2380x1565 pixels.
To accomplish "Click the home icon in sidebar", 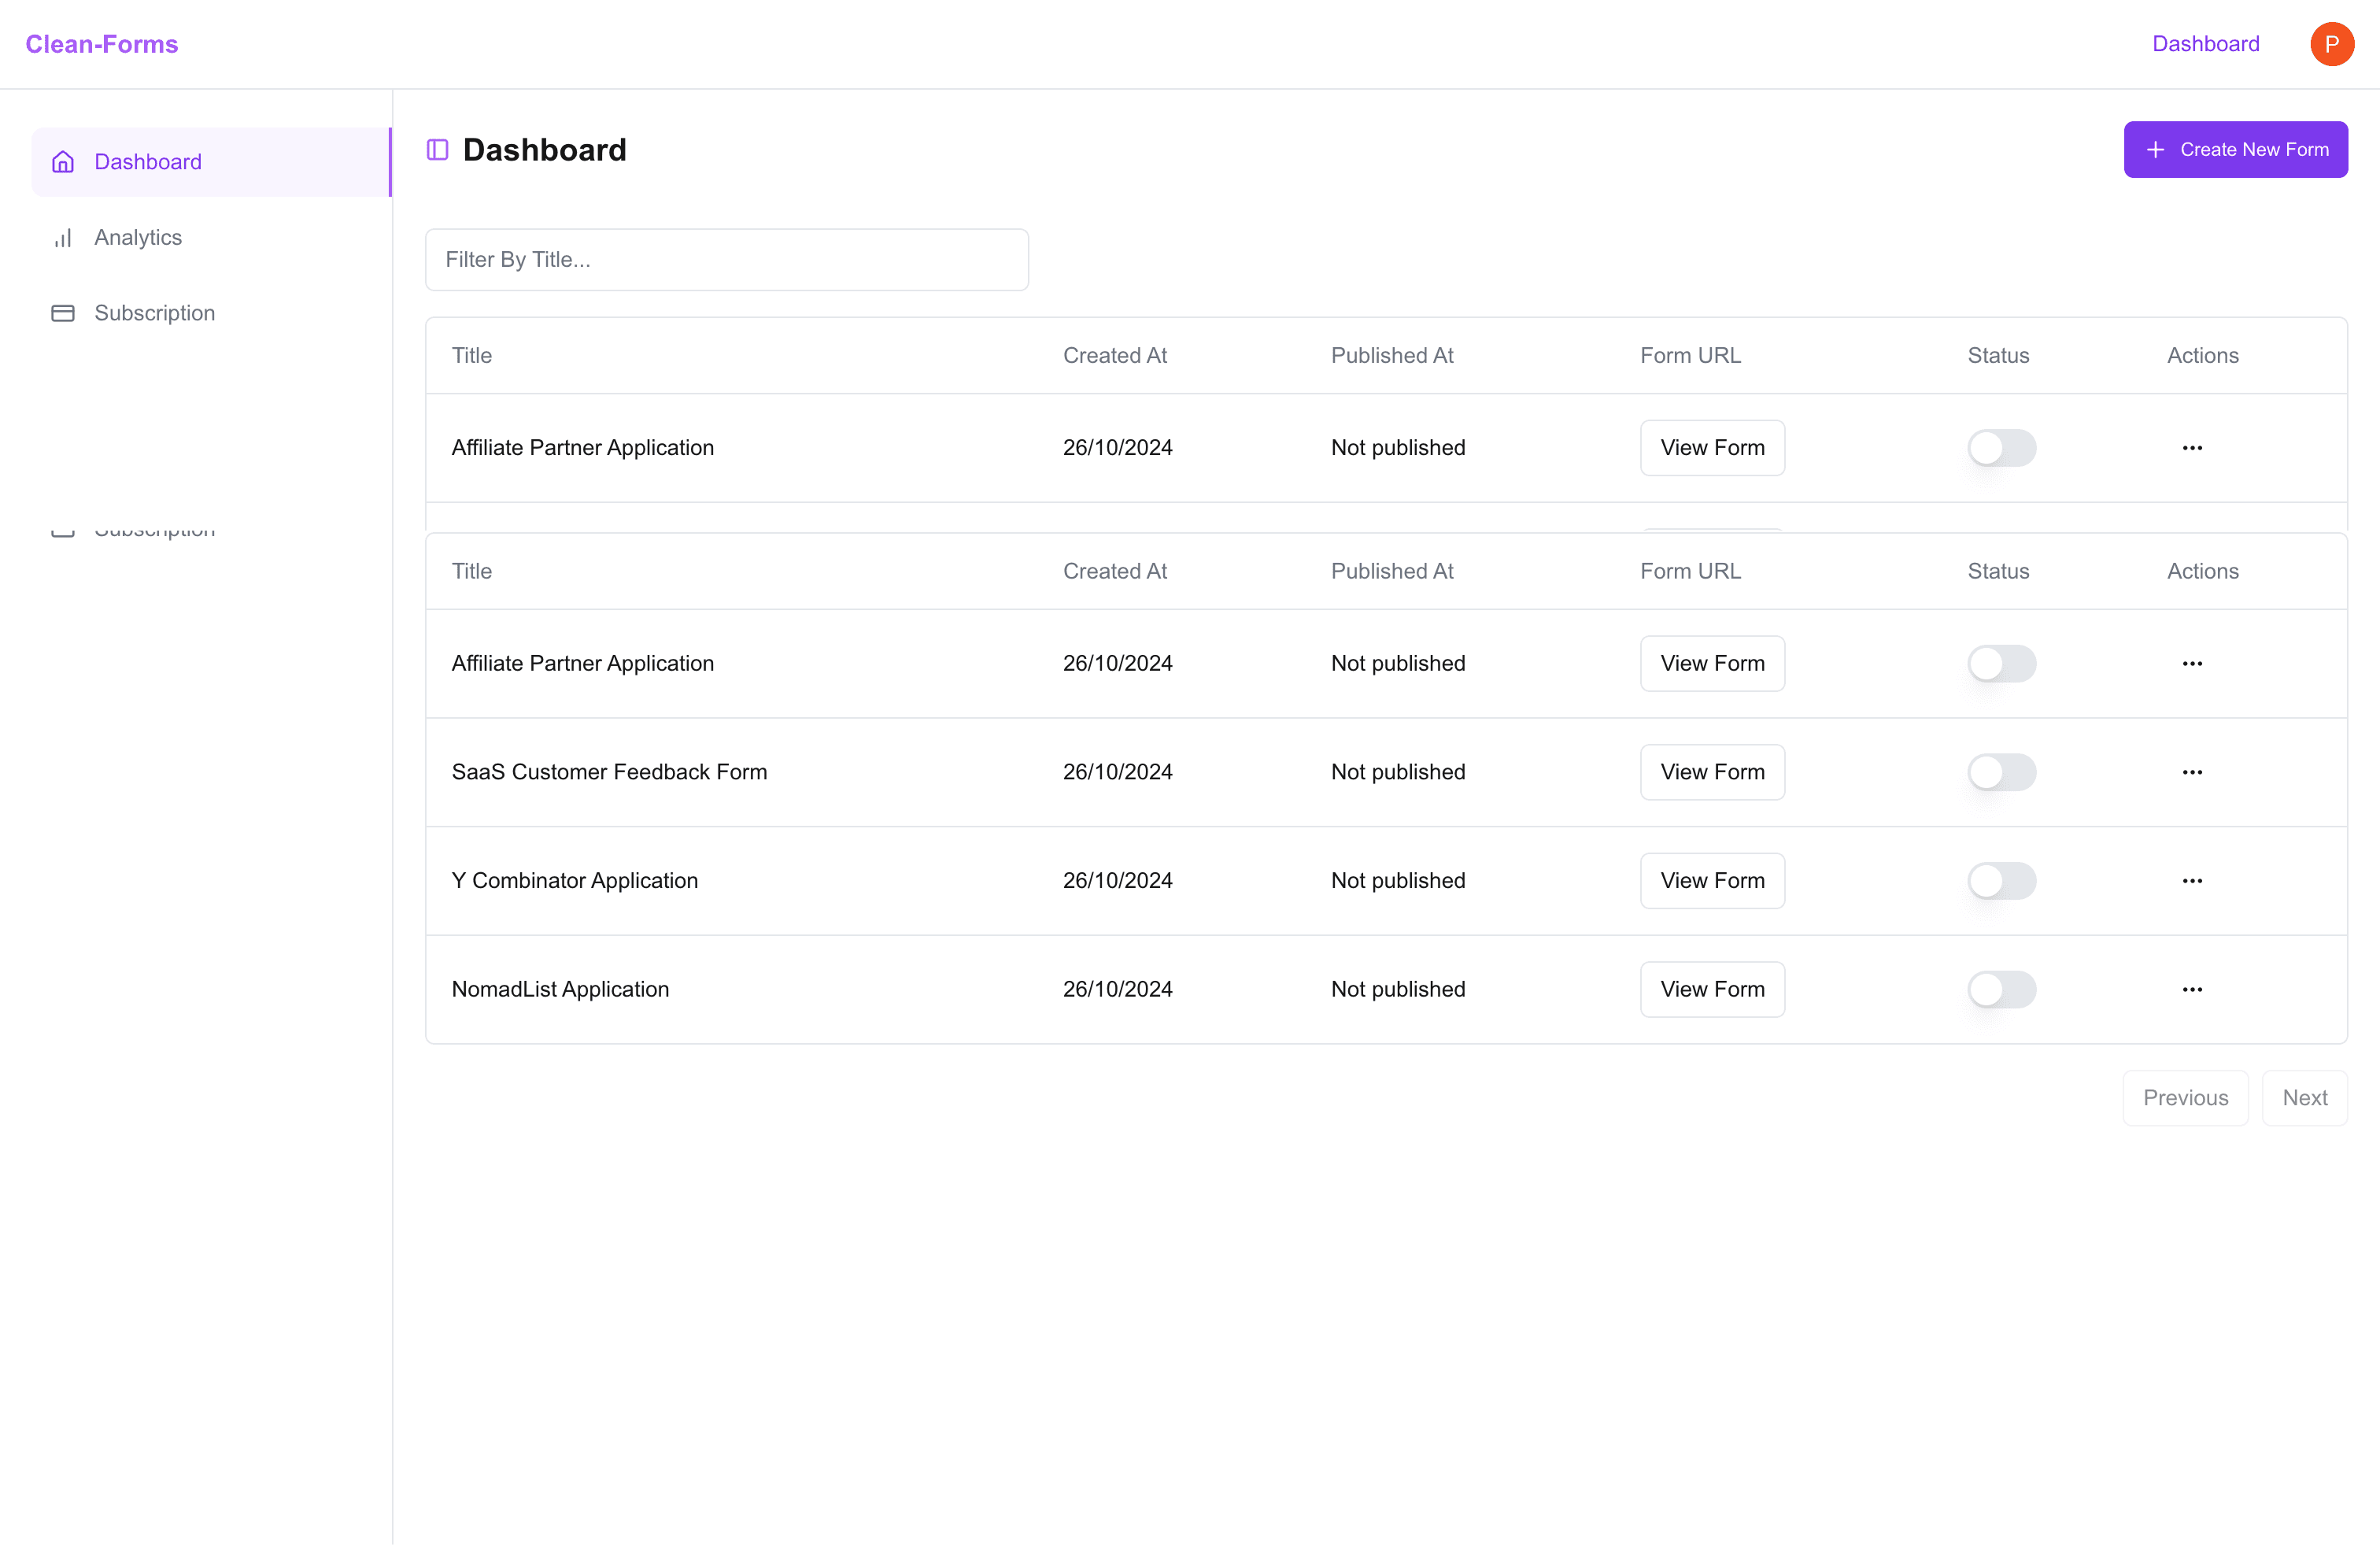I will coord(63,162).
